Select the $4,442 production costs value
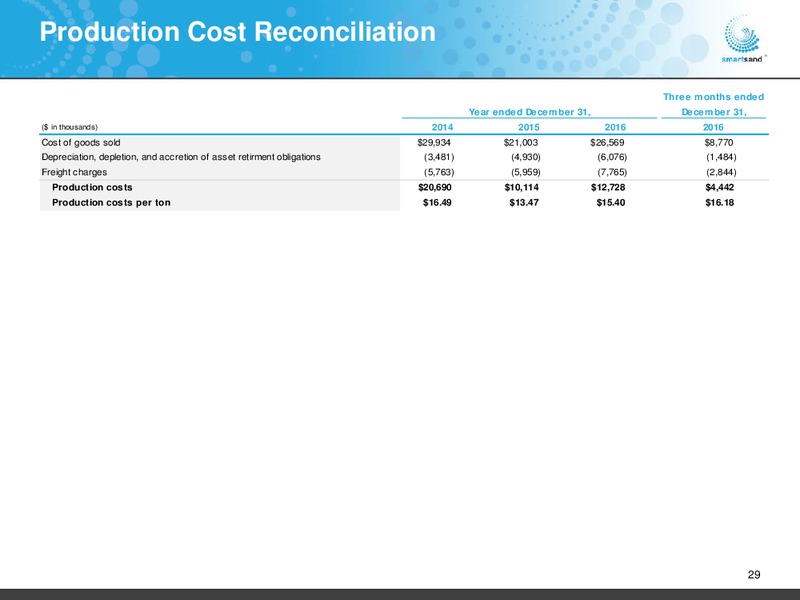The width and height of the screenshot is (800, 600). click(x=719, y=187)
